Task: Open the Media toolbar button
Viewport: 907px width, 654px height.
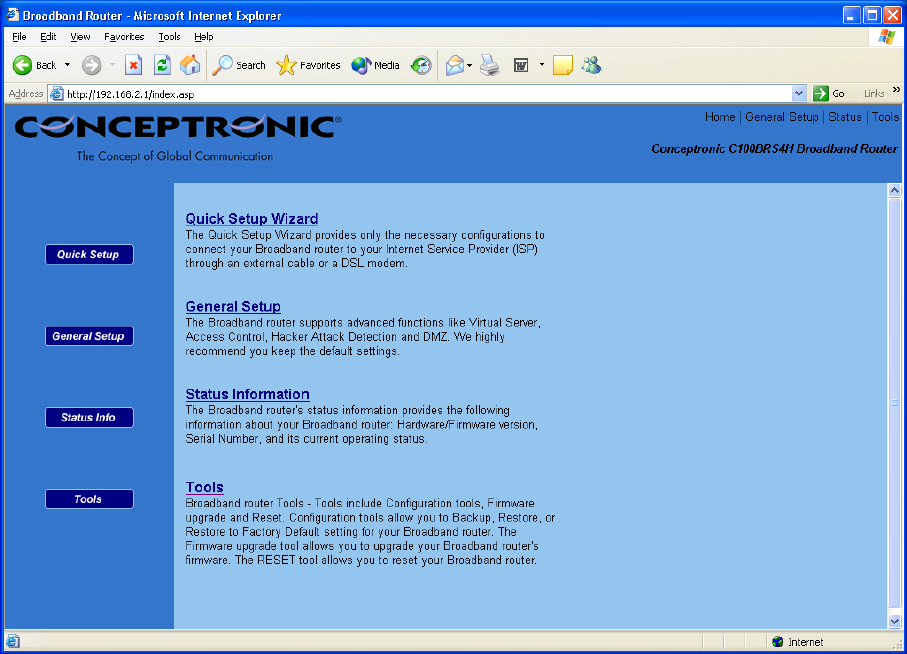Action: [375, 65]
